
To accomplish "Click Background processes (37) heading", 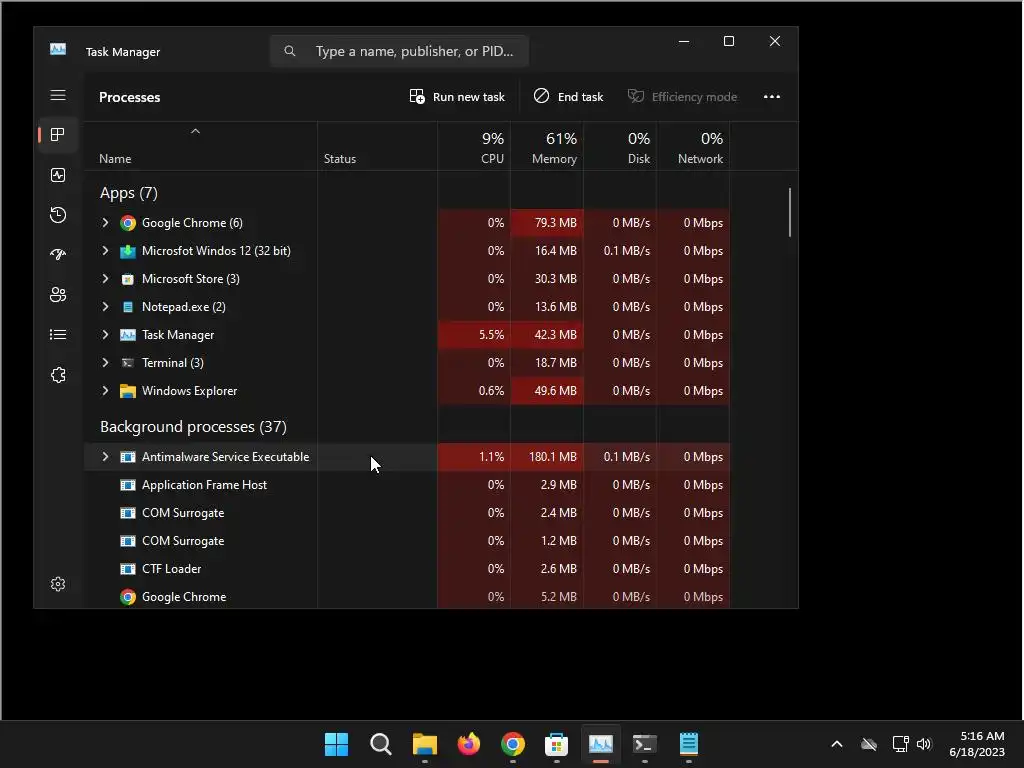I will 193,426.
